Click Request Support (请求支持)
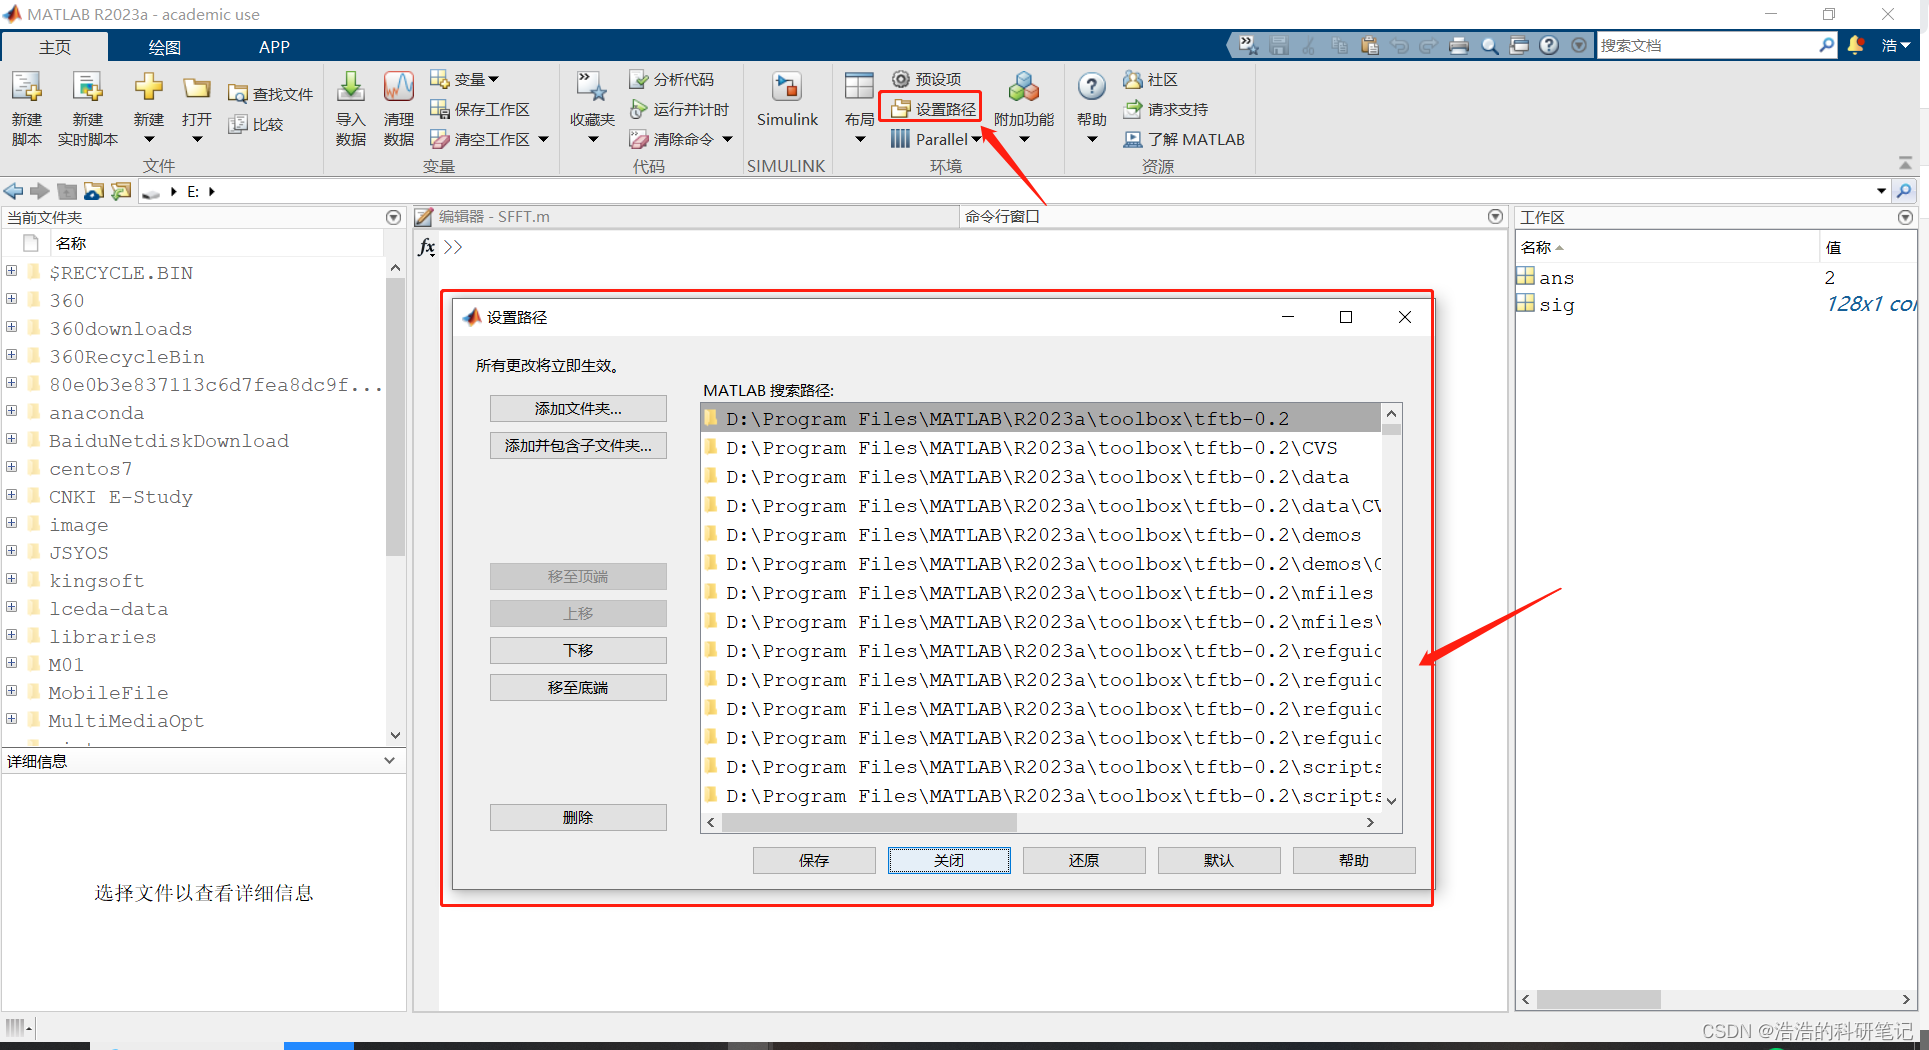This screenshot has width=1929, height=1050. [x=1166, y=109]
